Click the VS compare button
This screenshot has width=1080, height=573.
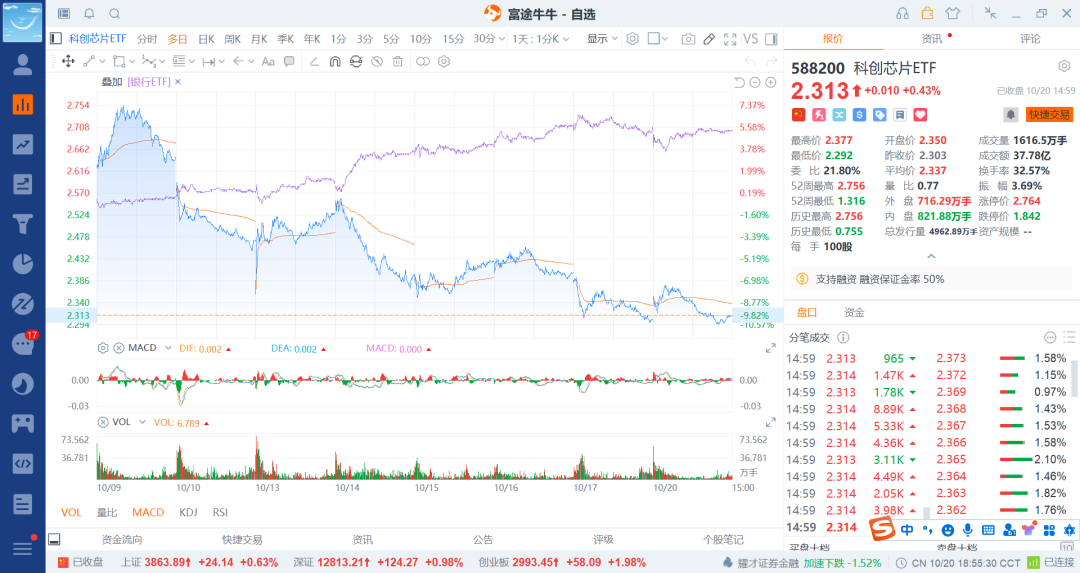click(x=751, y=39)
